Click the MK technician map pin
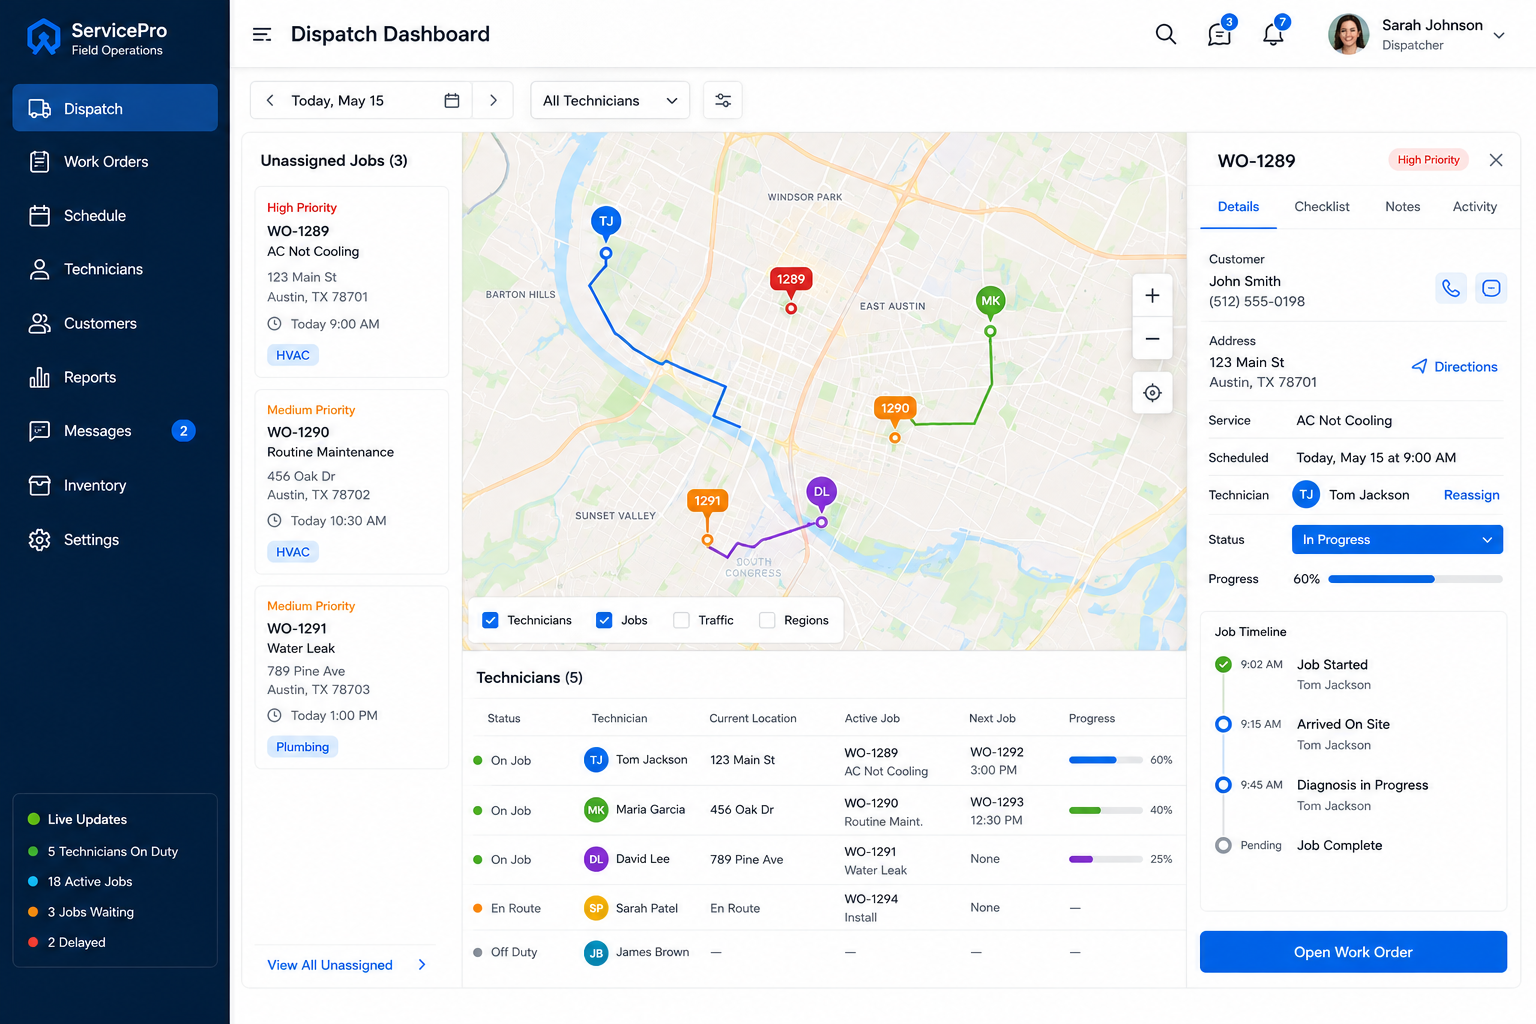 click(x=990, y=302)
